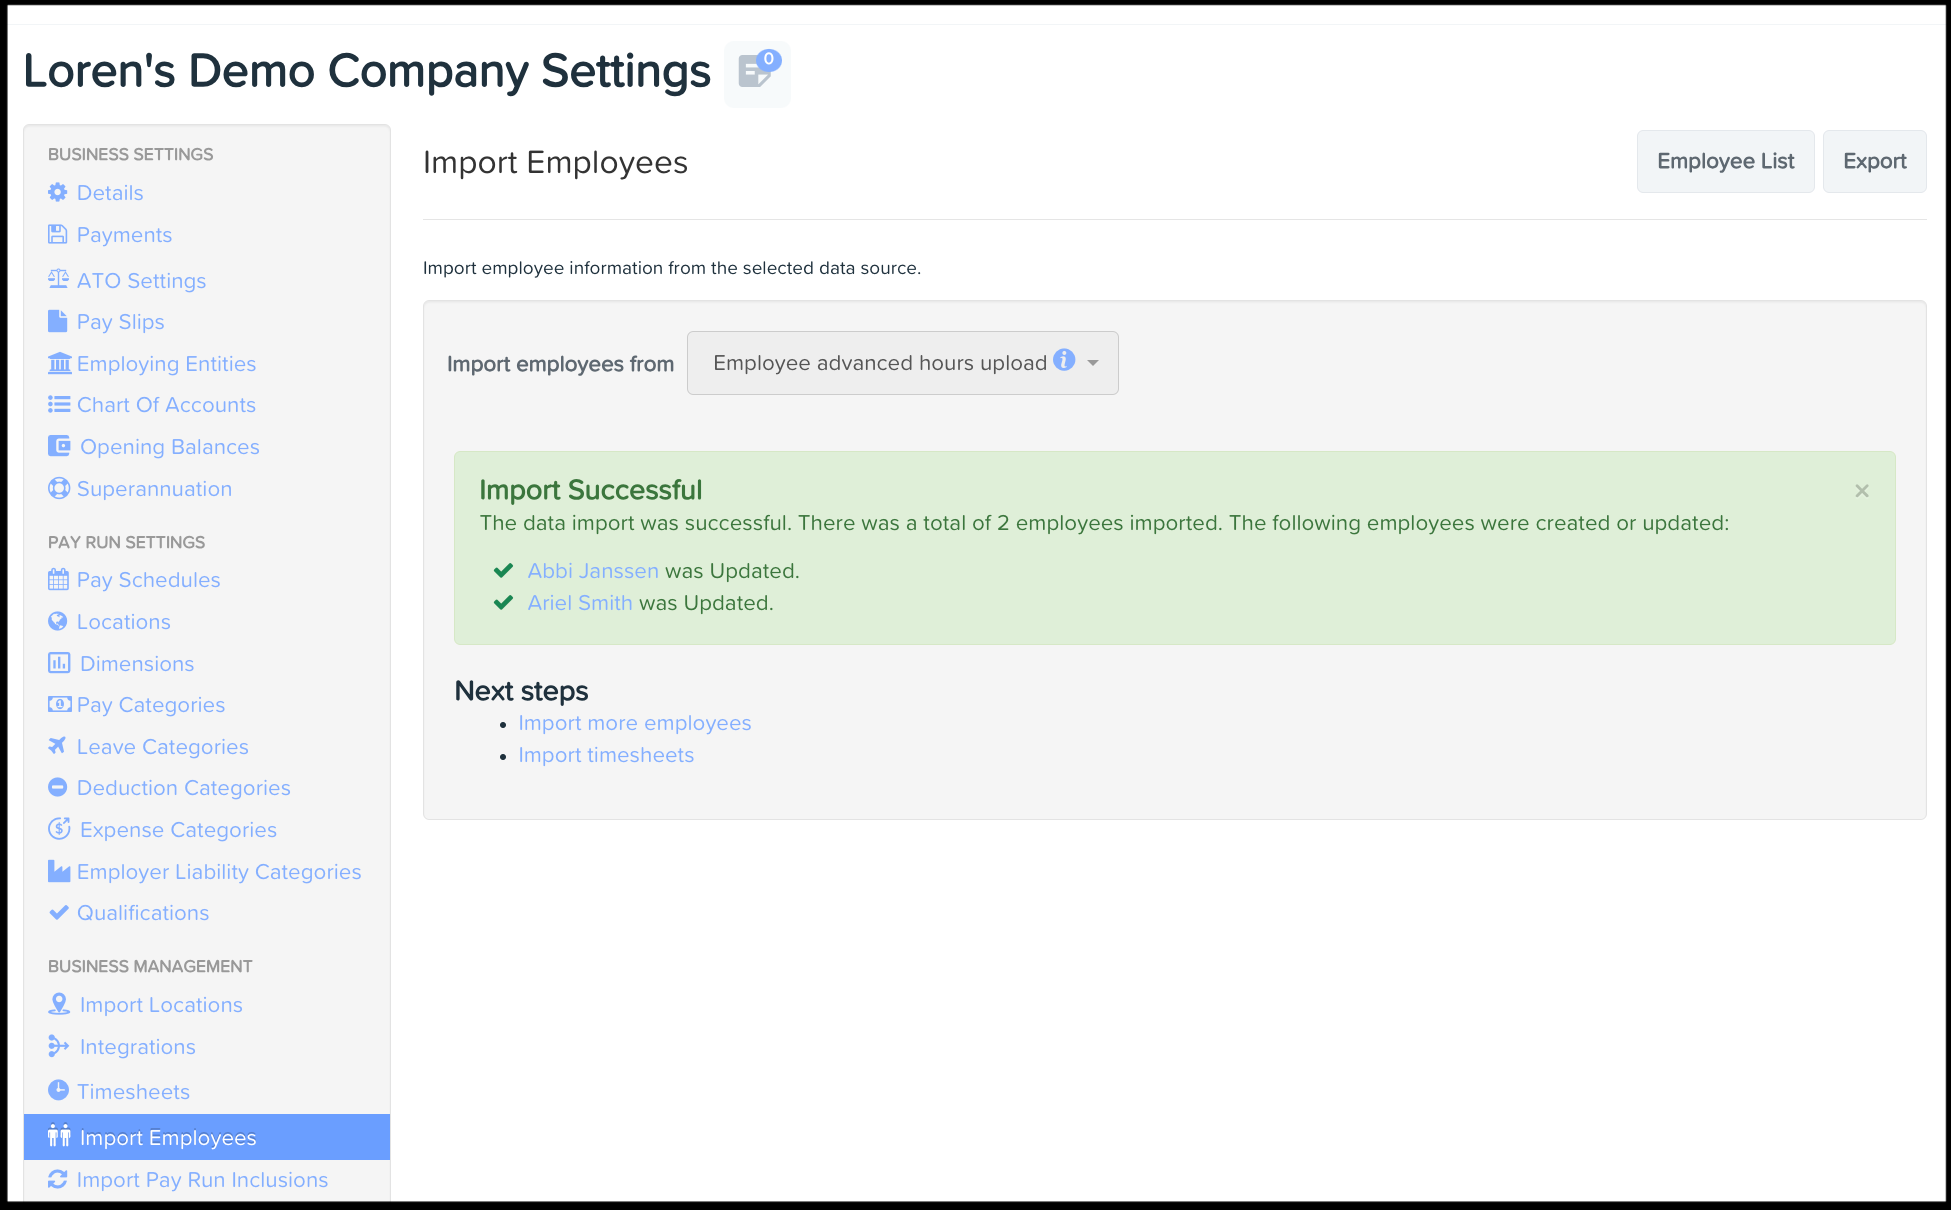The height and width of the screenshot is (1210, 1951).
Task: Click the wallet icon for Opening Balances
Action: 59,446
